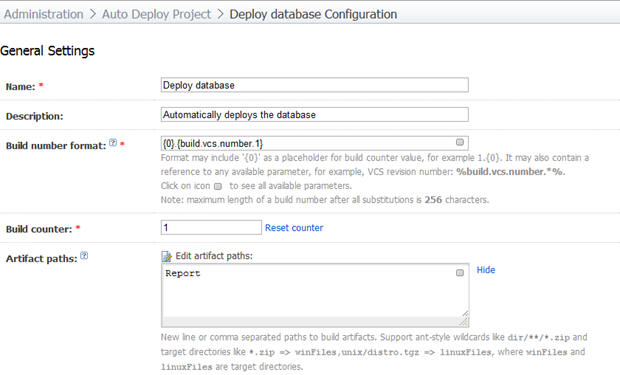Image resolution: width=620 pixels, height=375 pixels.
Task: Open parameters icon inside artifact paths textarea
Action: click(x=459, y=273)
